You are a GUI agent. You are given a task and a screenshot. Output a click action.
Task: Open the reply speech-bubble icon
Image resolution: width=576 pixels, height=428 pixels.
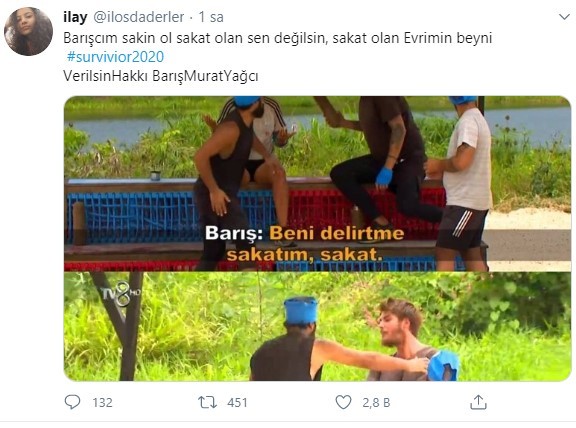click(72, 402)
